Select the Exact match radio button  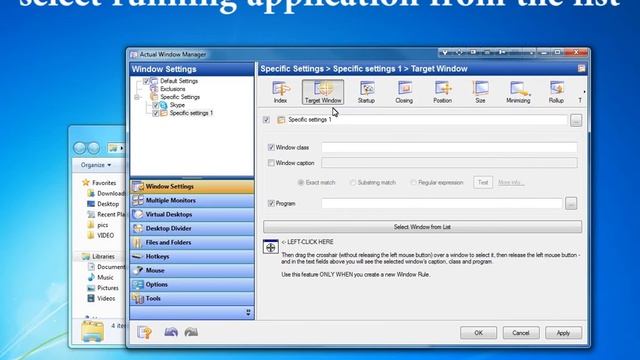click(301, 182)
